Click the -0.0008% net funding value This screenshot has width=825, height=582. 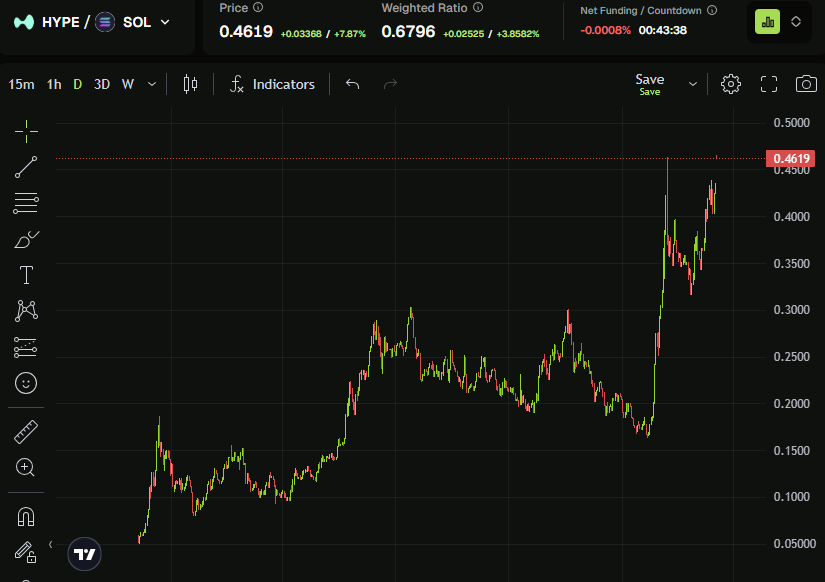[605, 30]
